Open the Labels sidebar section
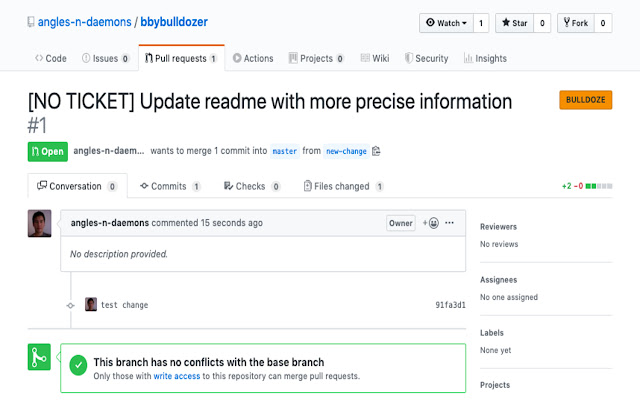The height and width of the screenshot is (400, 640). tap(492, 333)
